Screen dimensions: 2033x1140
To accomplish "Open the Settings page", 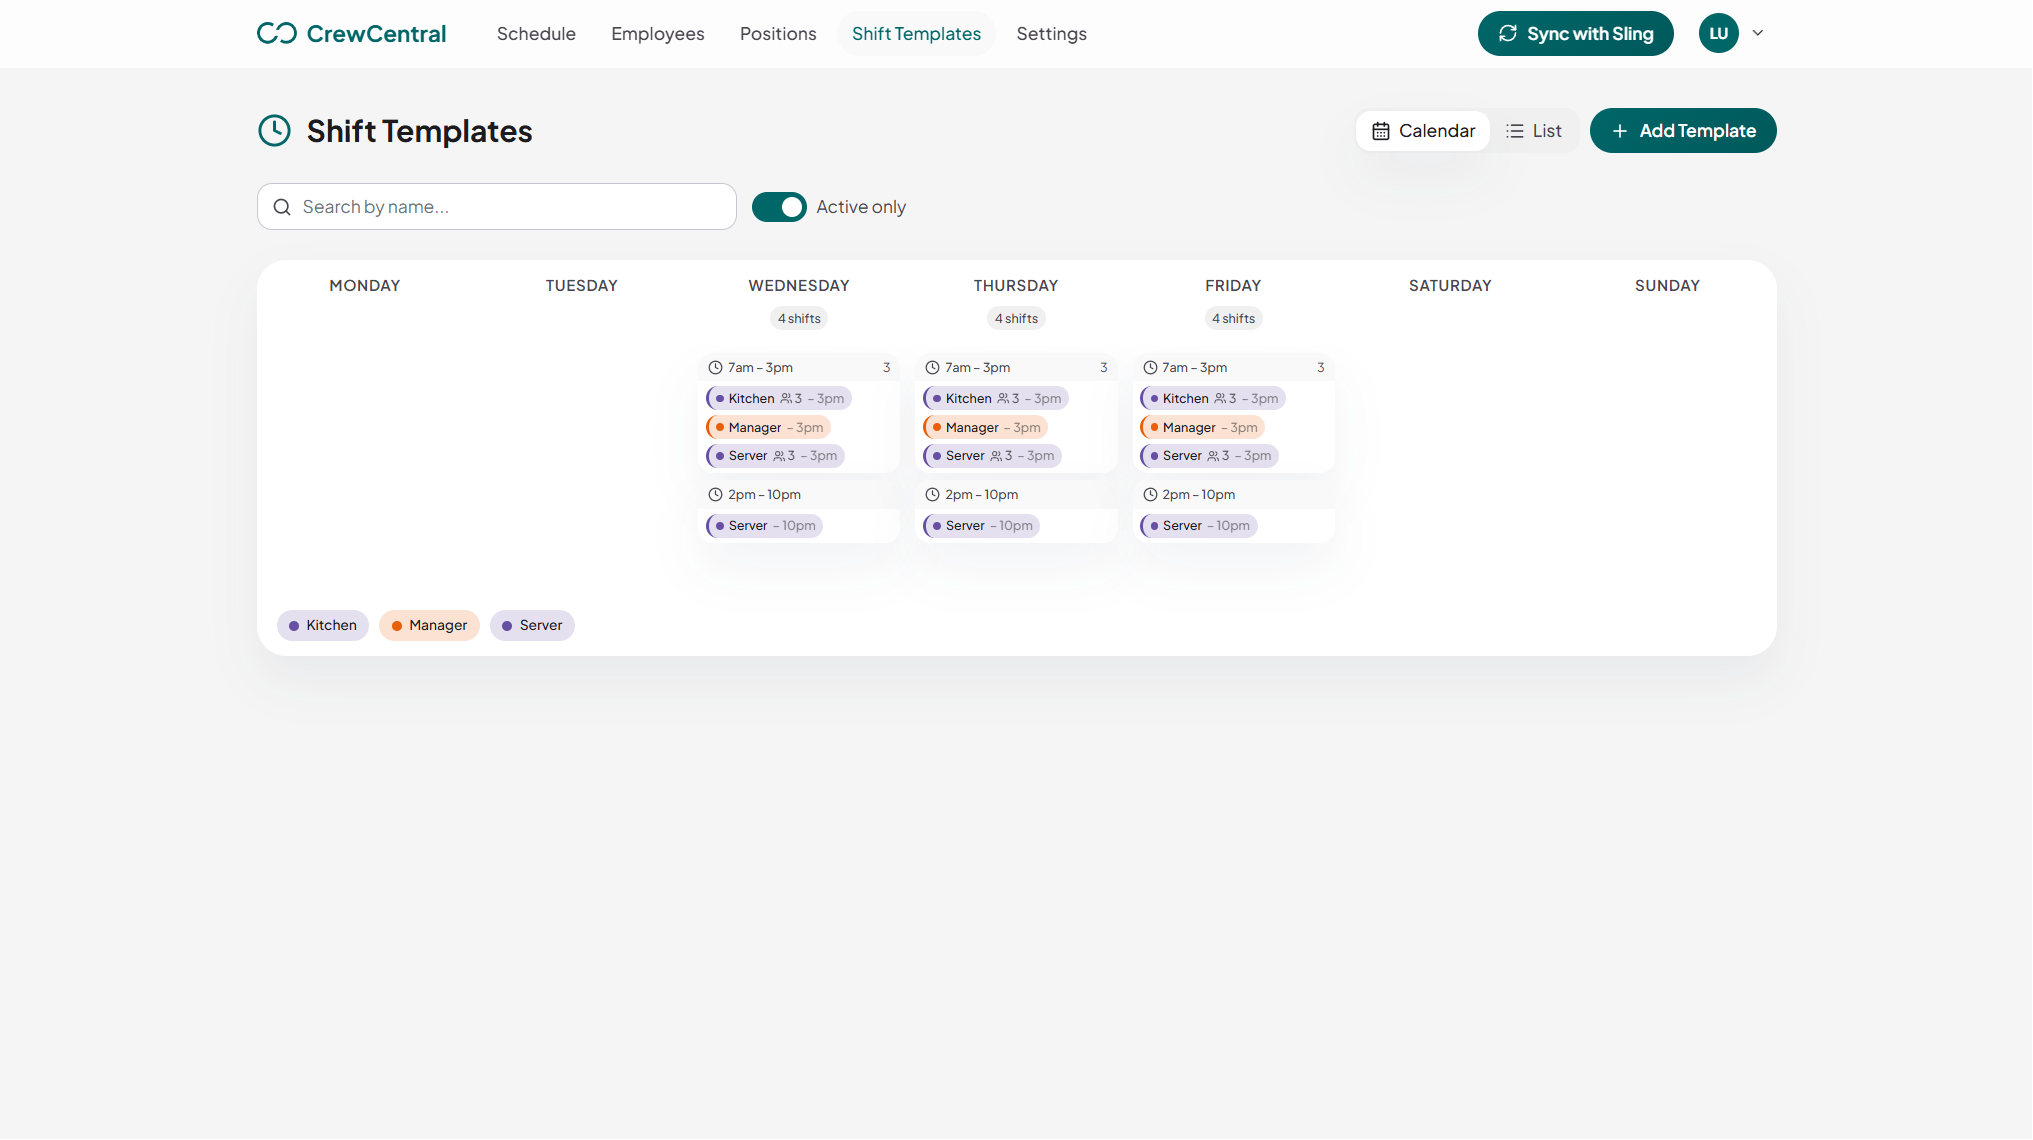I will [1051, 33].
